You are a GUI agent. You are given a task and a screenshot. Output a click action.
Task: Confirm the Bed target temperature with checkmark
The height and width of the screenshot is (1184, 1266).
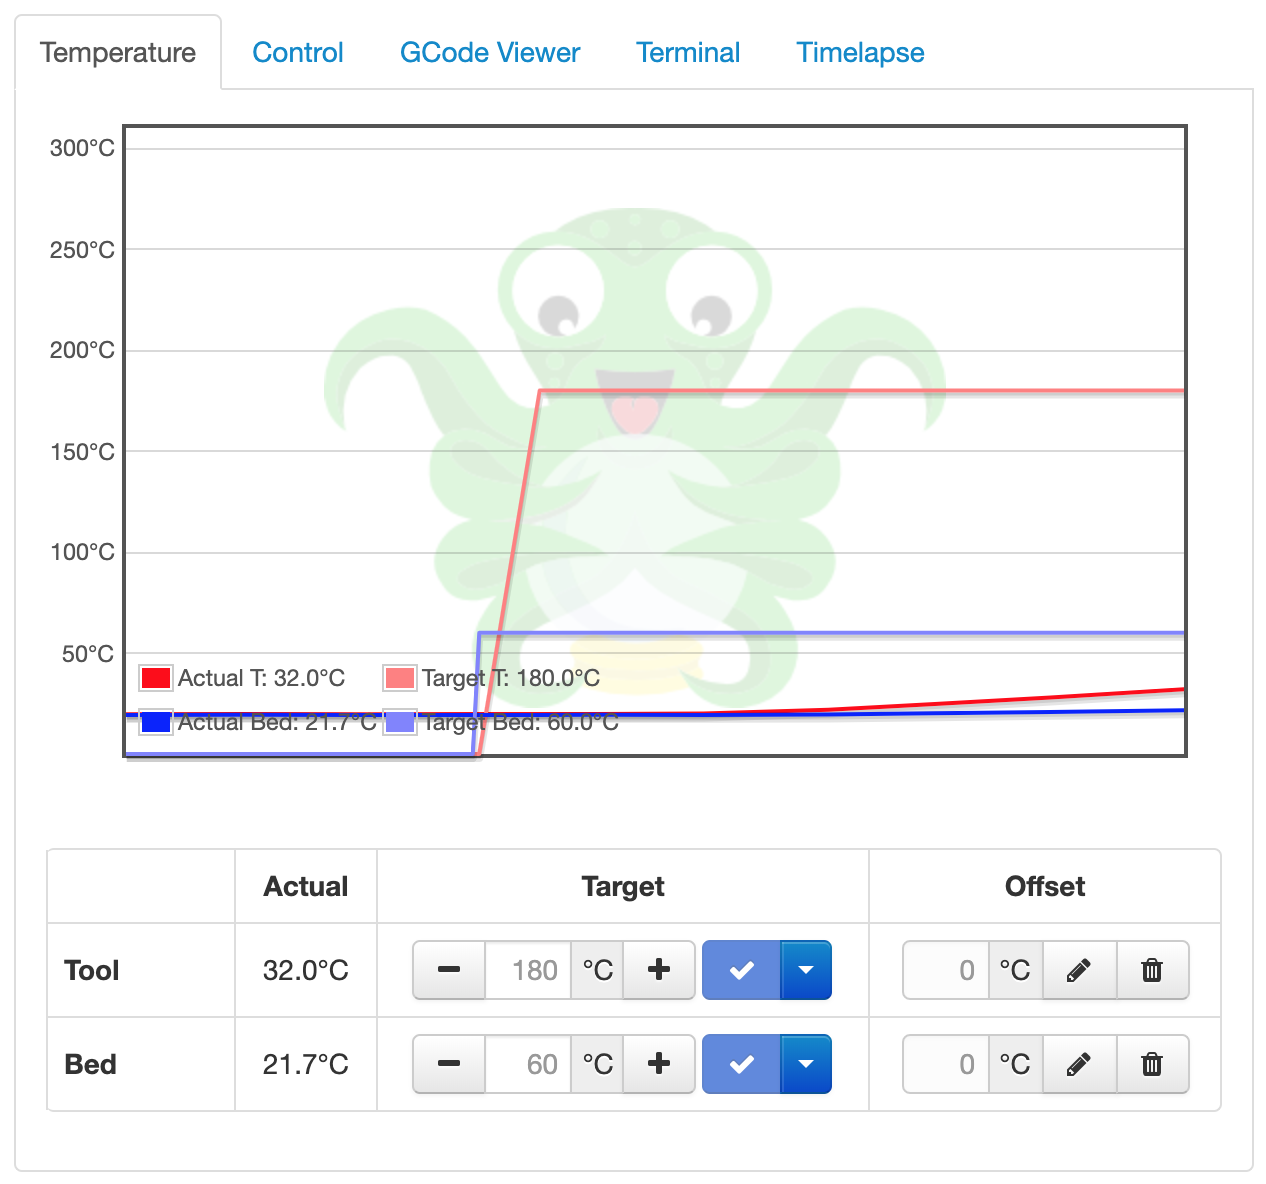[x=741, y=1064]
